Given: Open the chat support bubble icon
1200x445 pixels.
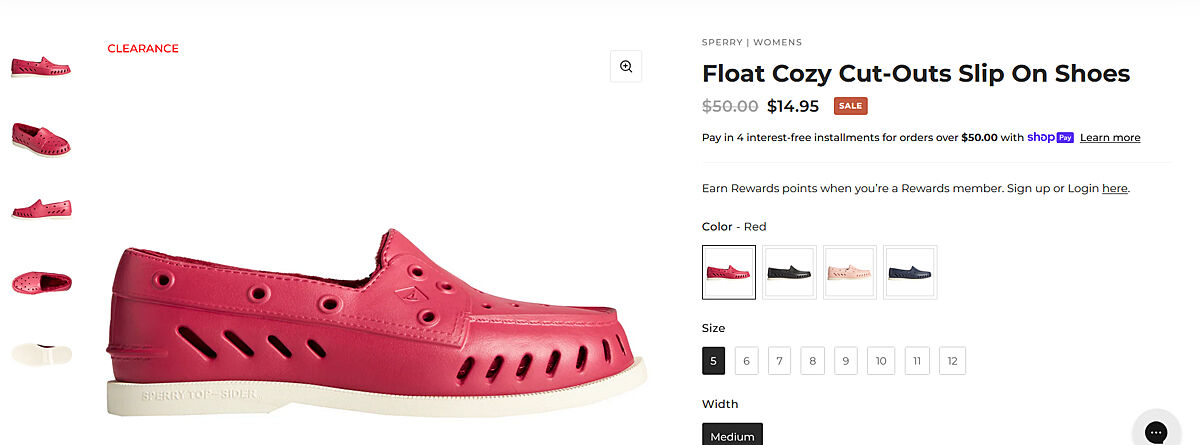Looking at the screenshot, I should (1156, 432).
